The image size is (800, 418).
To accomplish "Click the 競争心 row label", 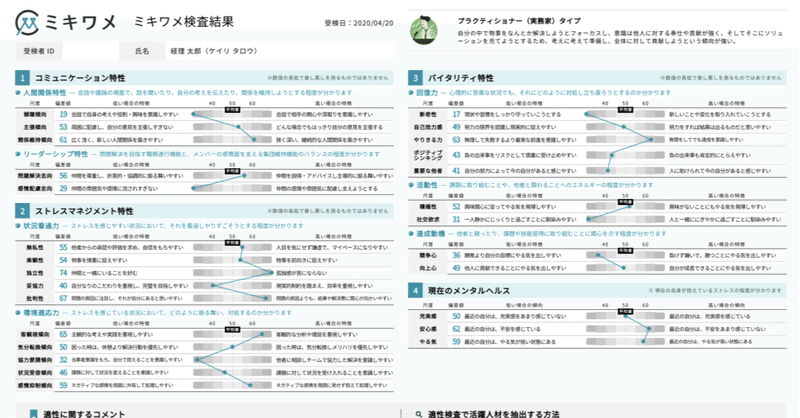I will tap(428, 255).
